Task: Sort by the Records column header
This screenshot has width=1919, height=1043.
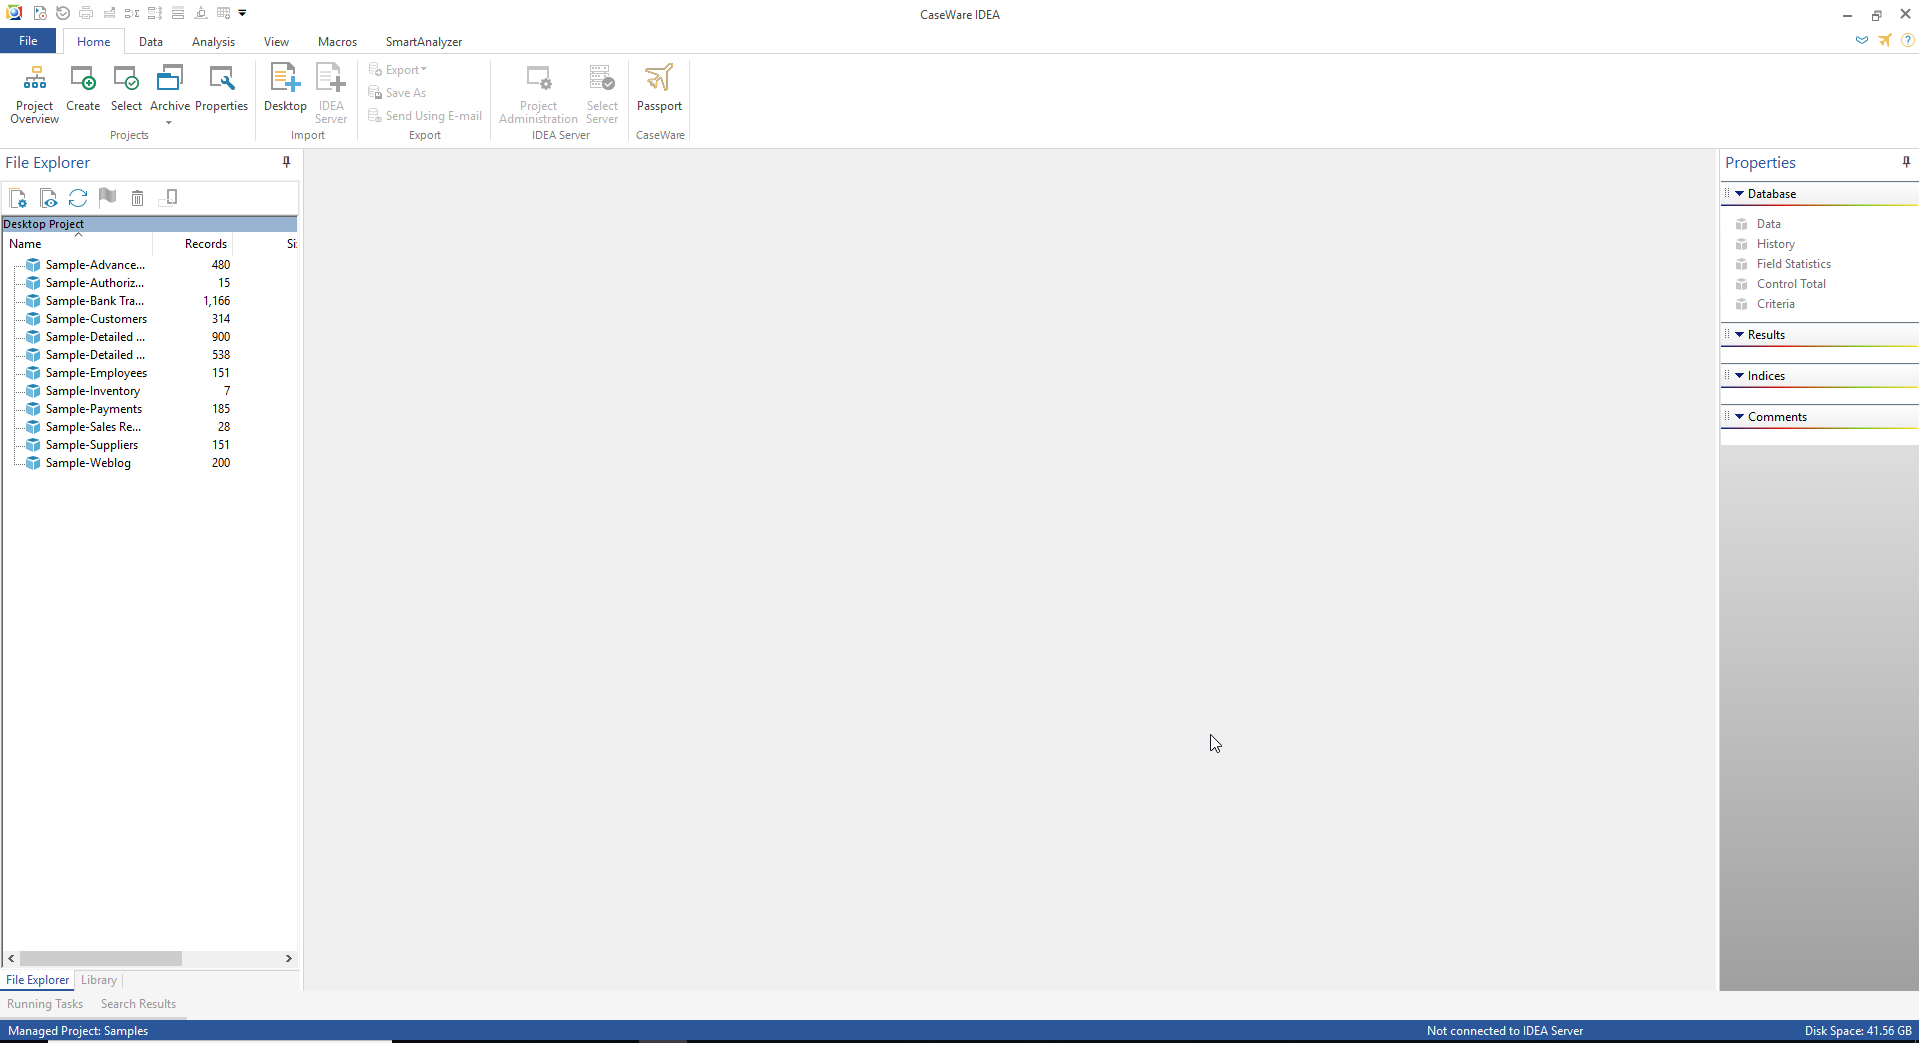Action: coord(193,244)
